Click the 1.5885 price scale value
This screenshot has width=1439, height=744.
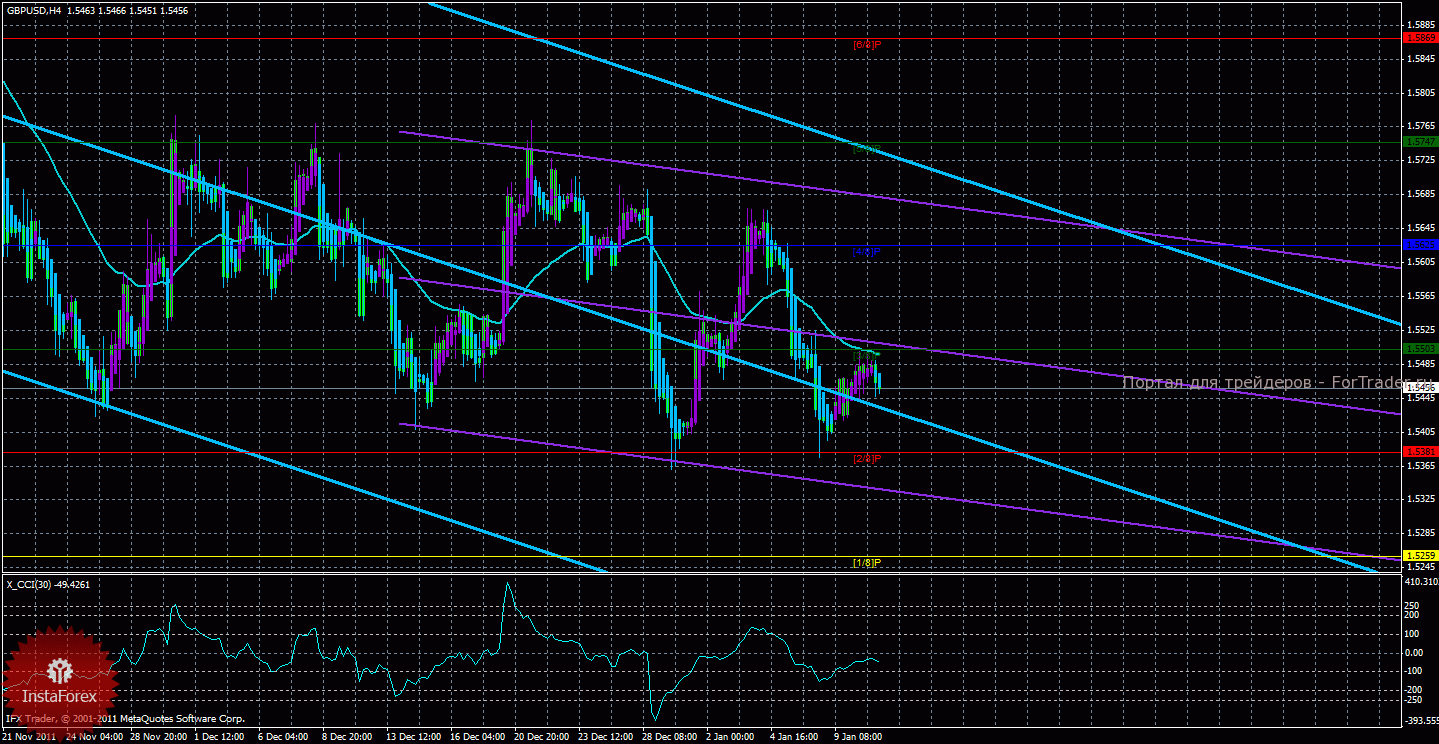coord(1421,24)
